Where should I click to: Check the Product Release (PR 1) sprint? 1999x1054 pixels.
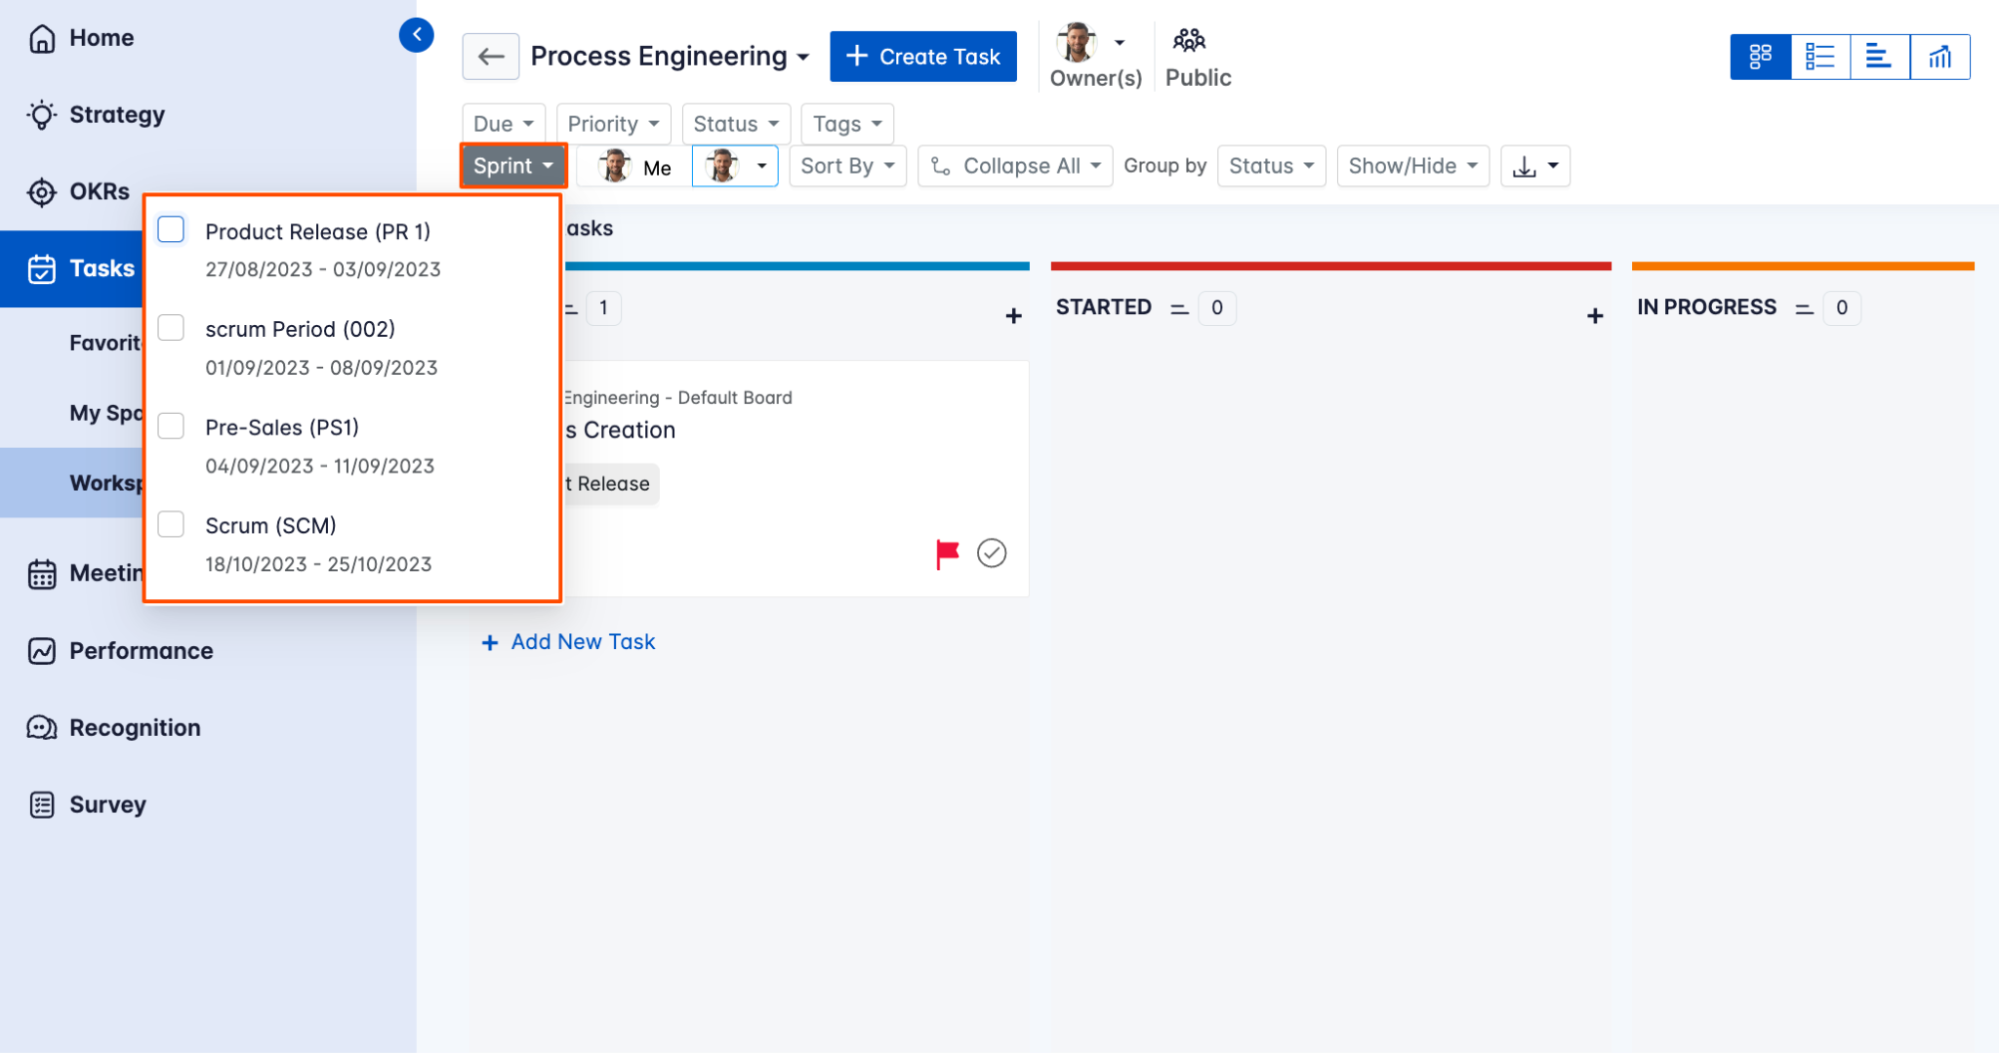coord(171,229)
